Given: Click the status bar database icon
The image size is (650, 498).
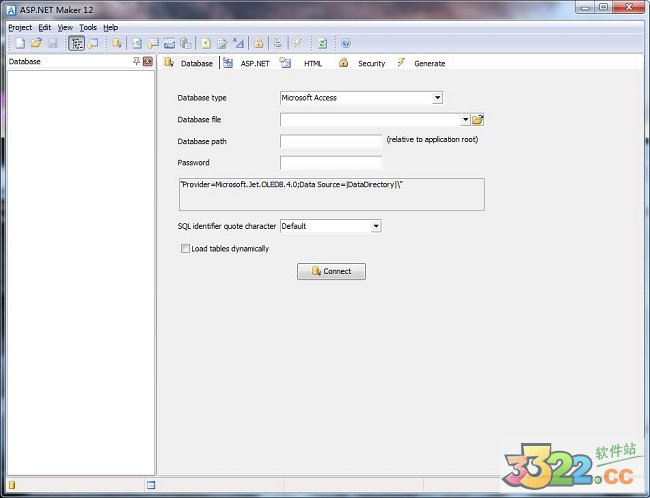Looking at the screenshot, I should (x=12, y=485).
